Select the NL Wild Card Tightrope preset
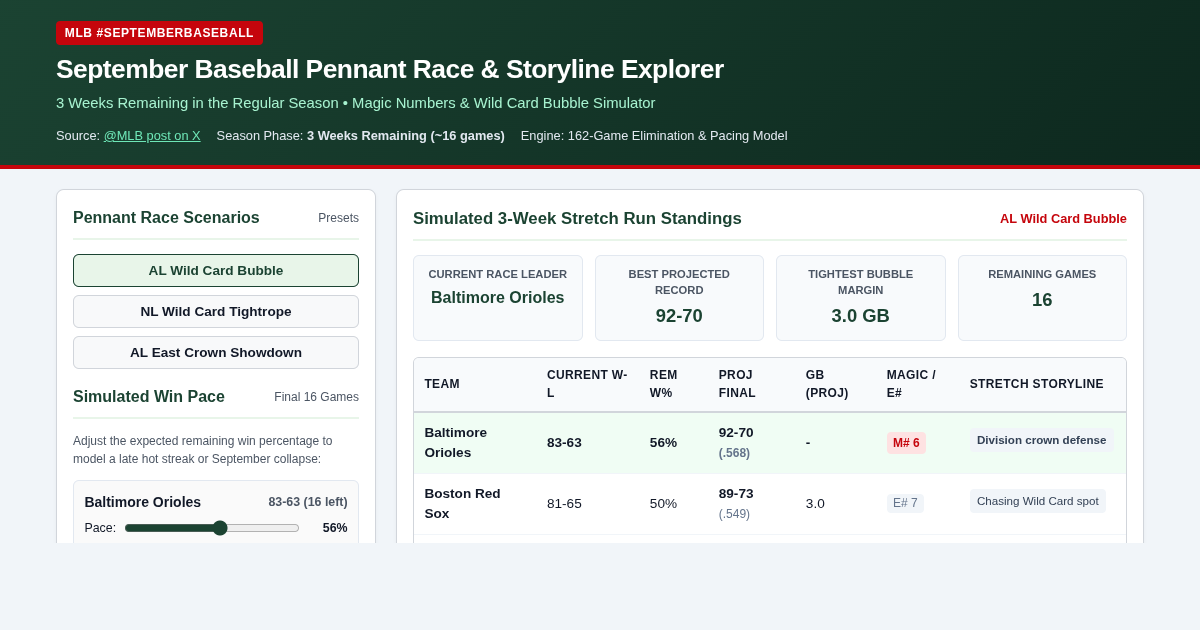 (216, 311)
